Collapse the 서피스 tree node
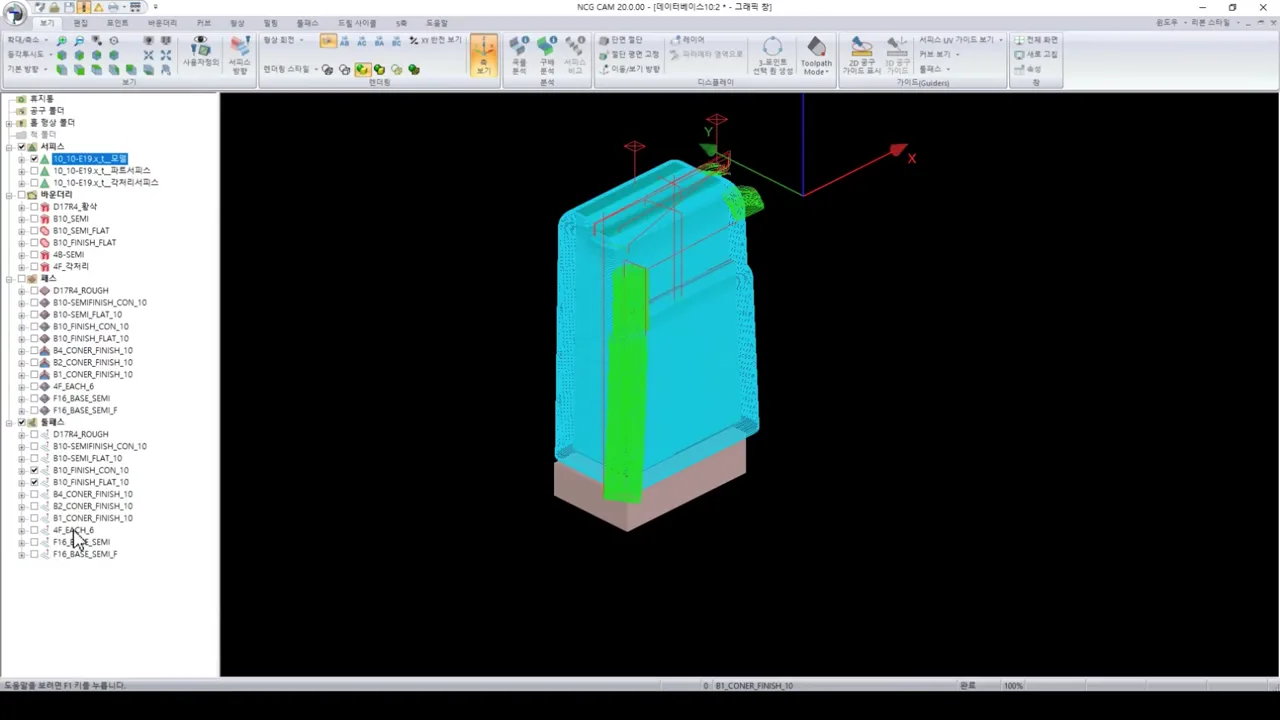The width and height of the screenshot is (1280, 720). 9,147
